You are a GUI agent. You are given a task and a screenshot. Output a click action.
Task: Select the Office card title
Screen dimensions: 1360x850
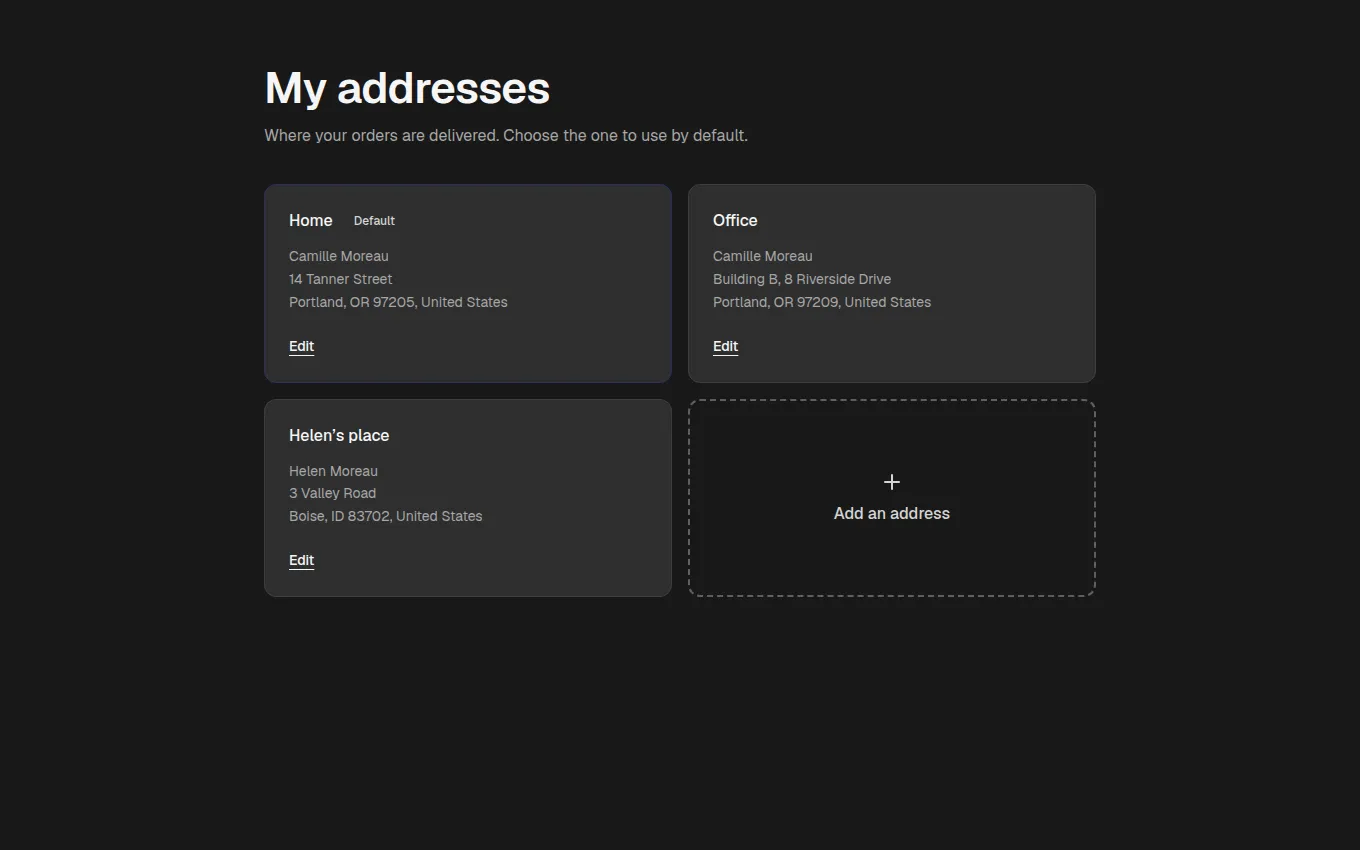pyautogui.click(x=735, y=220)
